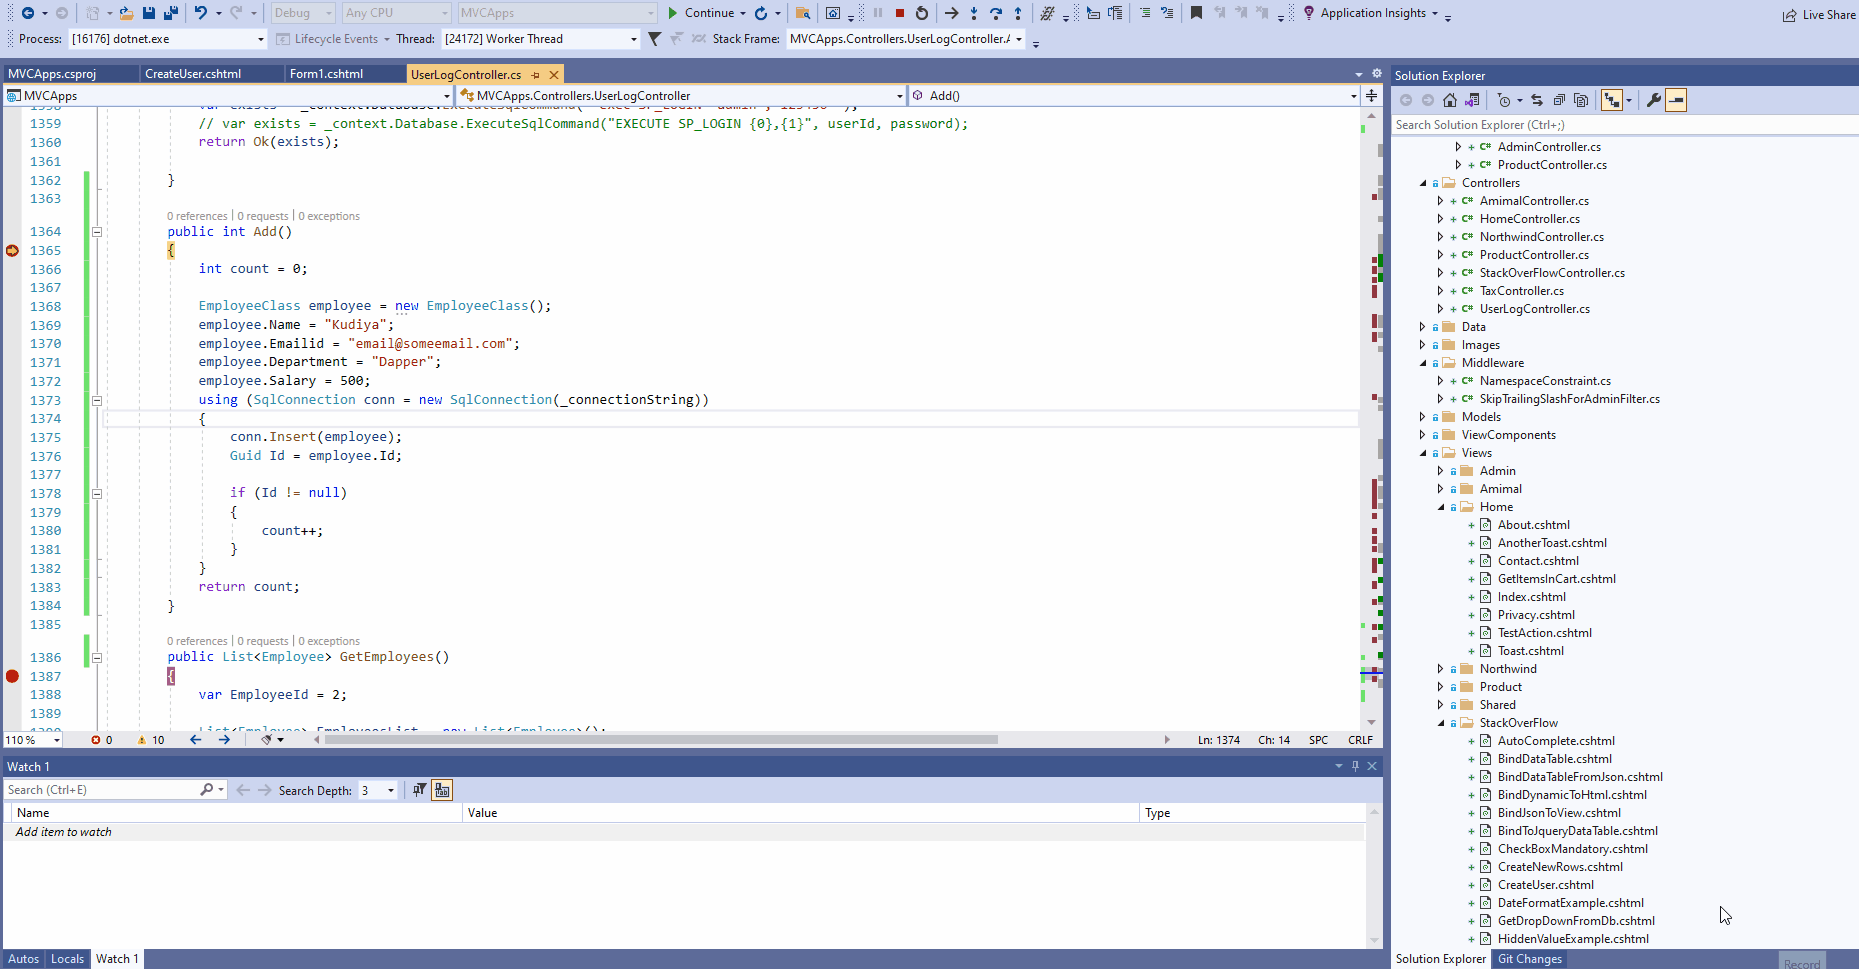Image resolution: width=1859 pixels, height=969 pixels.
Task: Switch to the Git Changes tab
Action: point(1529,958)
